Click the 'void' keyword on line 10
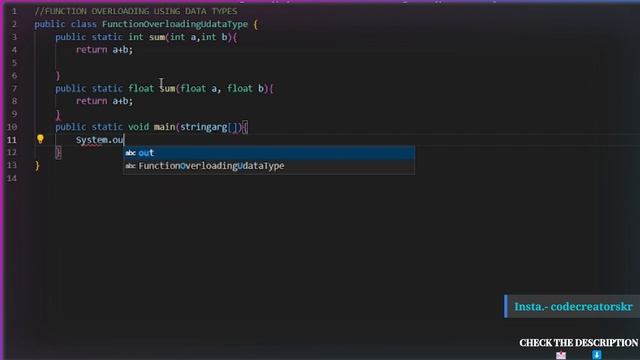The image size is (640, 360). pos(138,127)
